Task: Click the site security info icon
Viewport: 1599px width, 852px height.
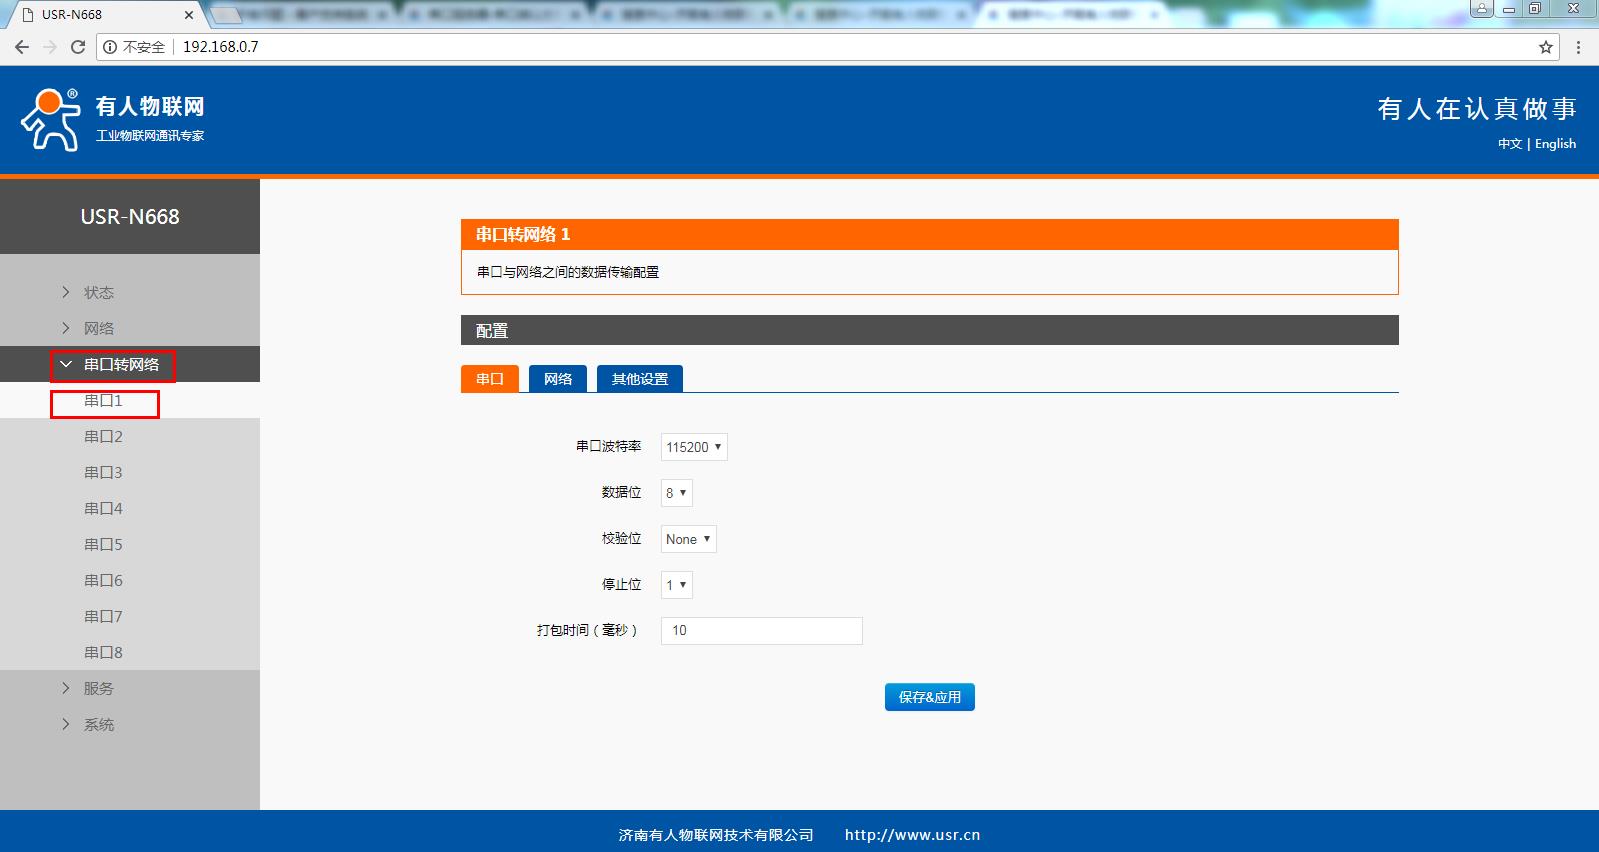Action: [x=110, y=47]
